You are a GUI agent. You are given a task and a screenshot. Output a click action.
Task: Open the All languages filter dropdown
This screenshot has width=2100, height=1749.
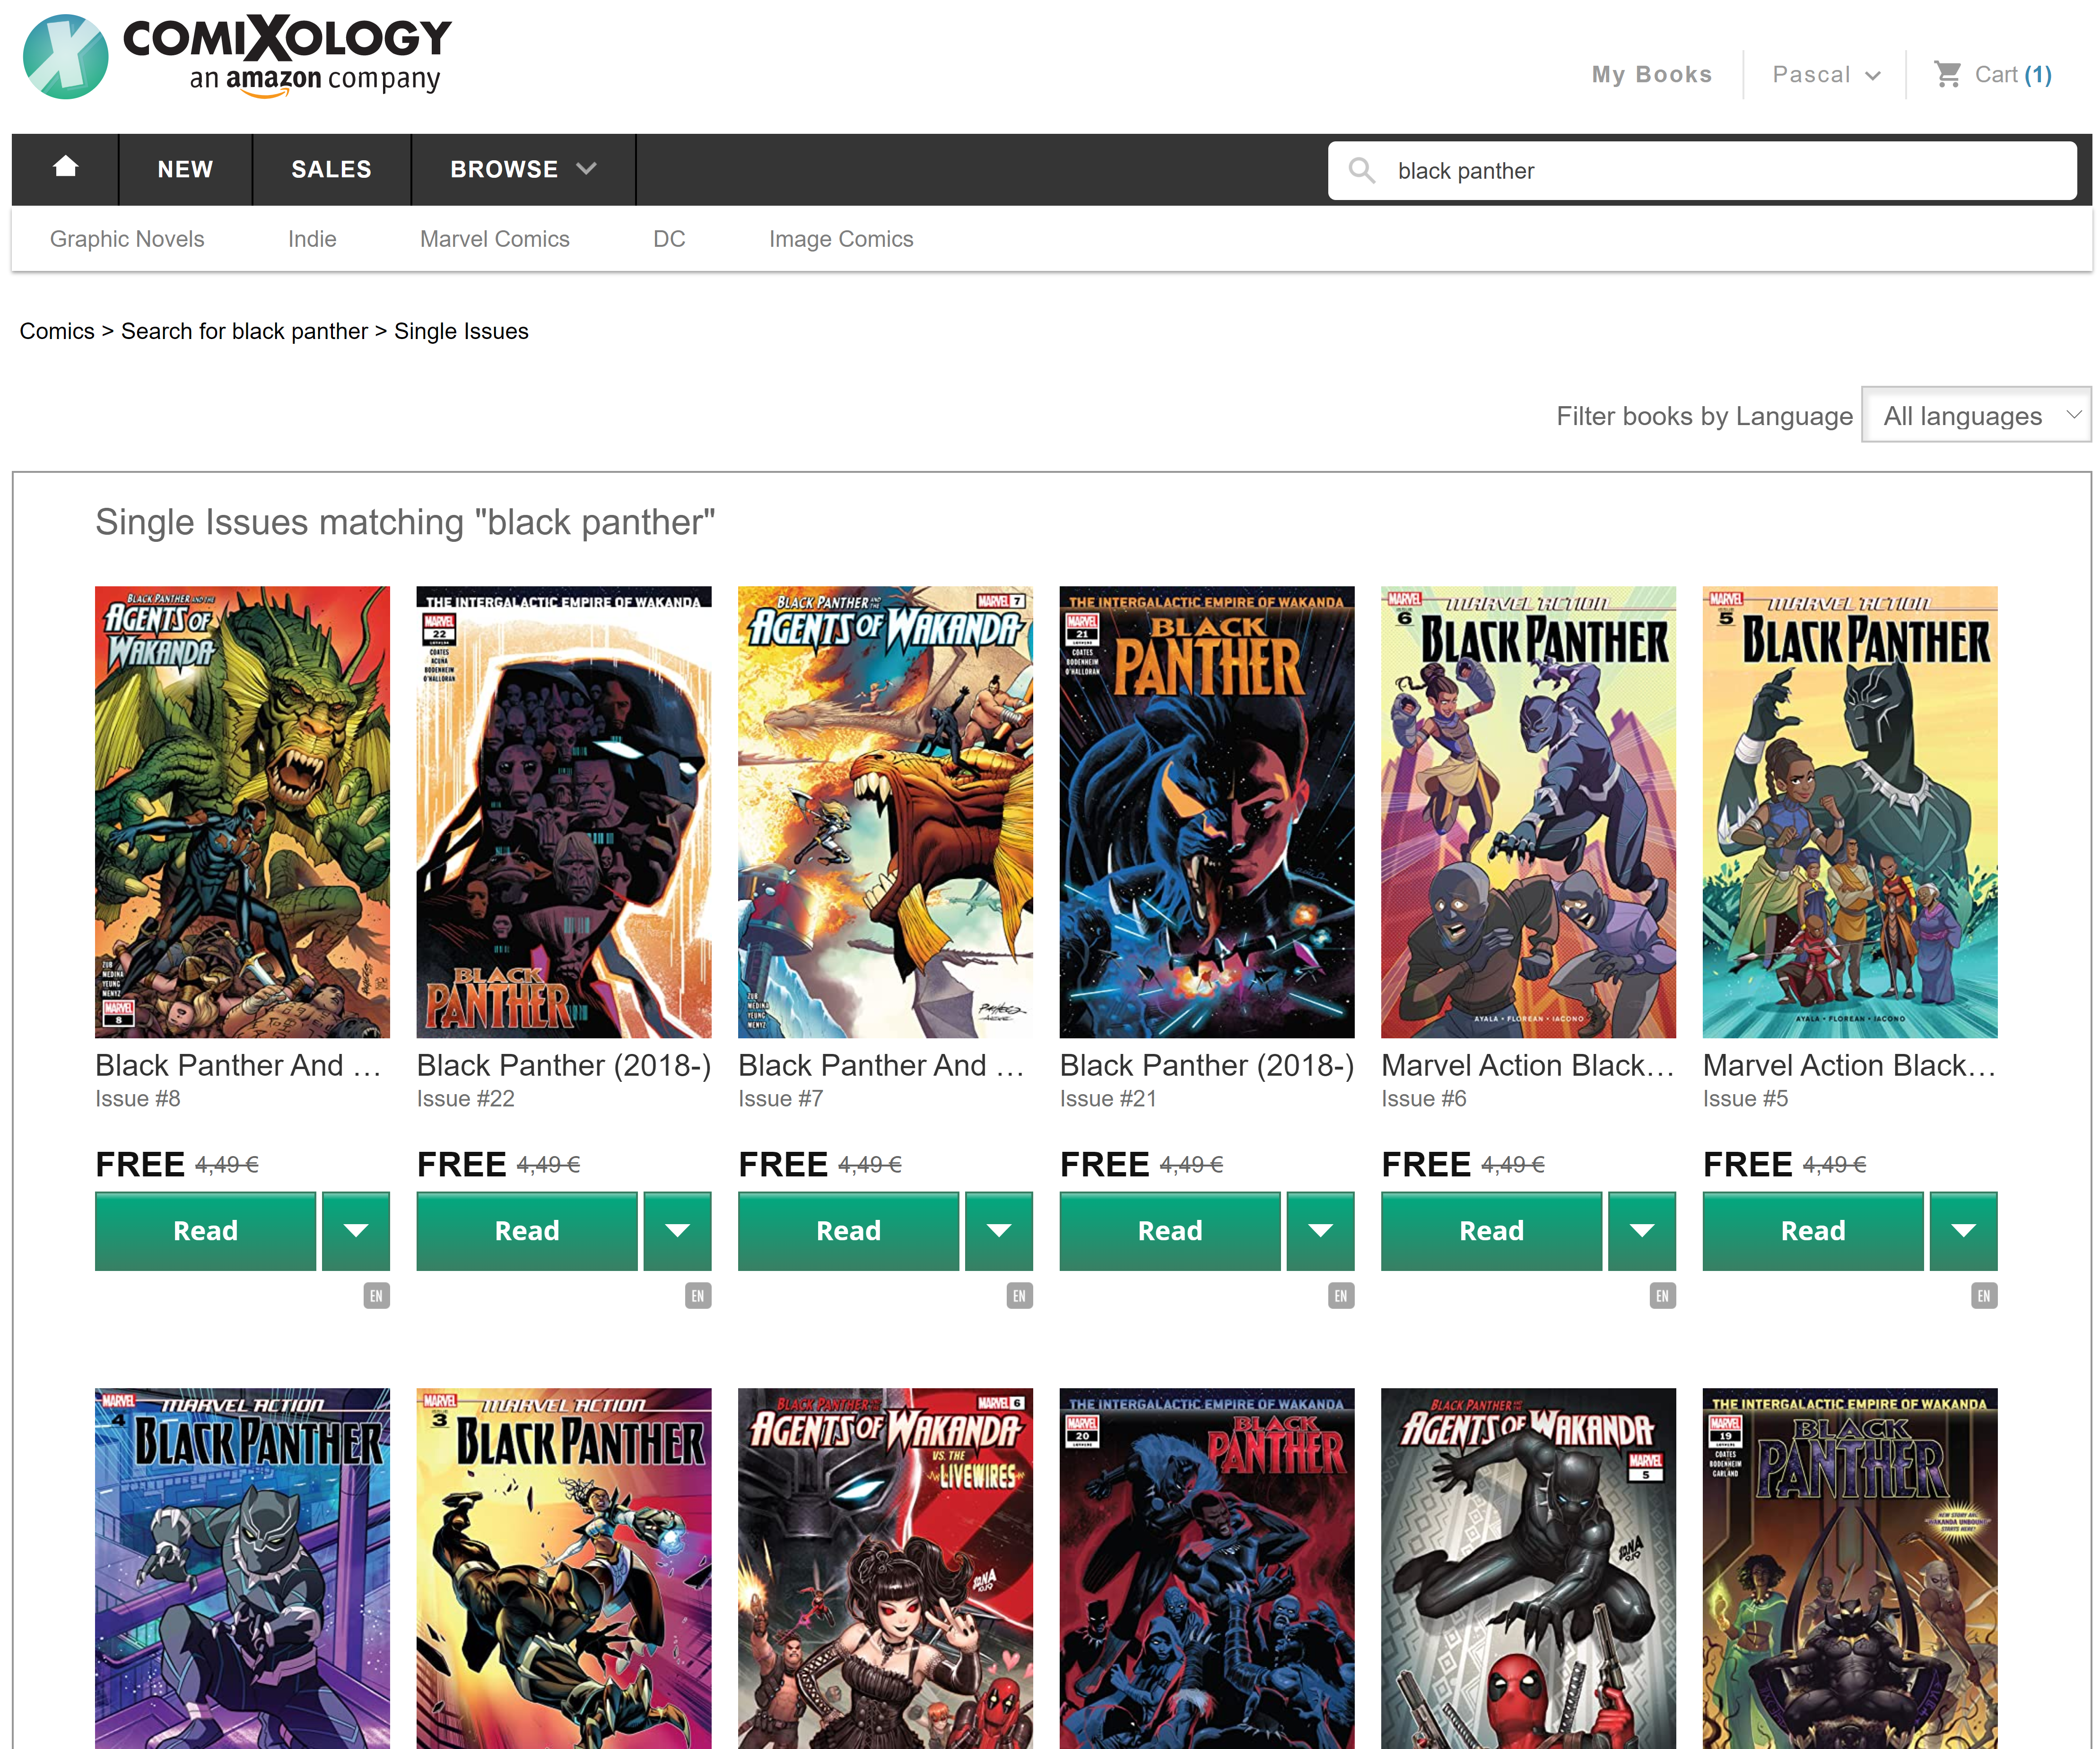(1975, 416)
